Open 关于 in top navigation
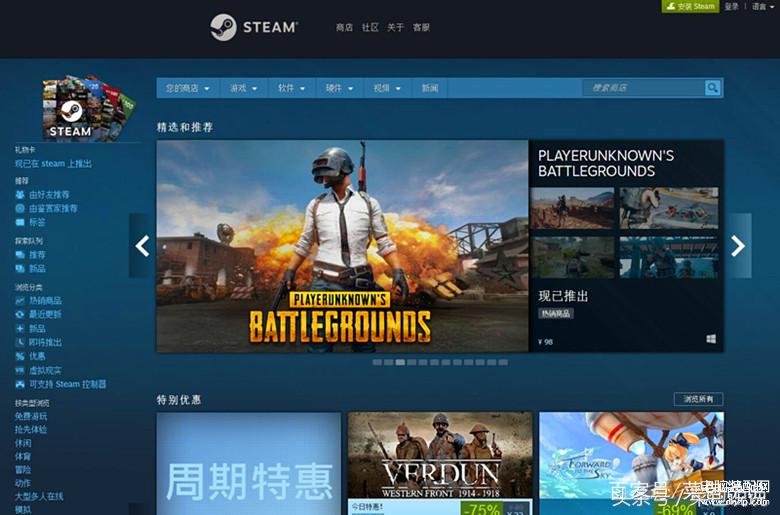The image size is (780, 515). click(395, 27)
